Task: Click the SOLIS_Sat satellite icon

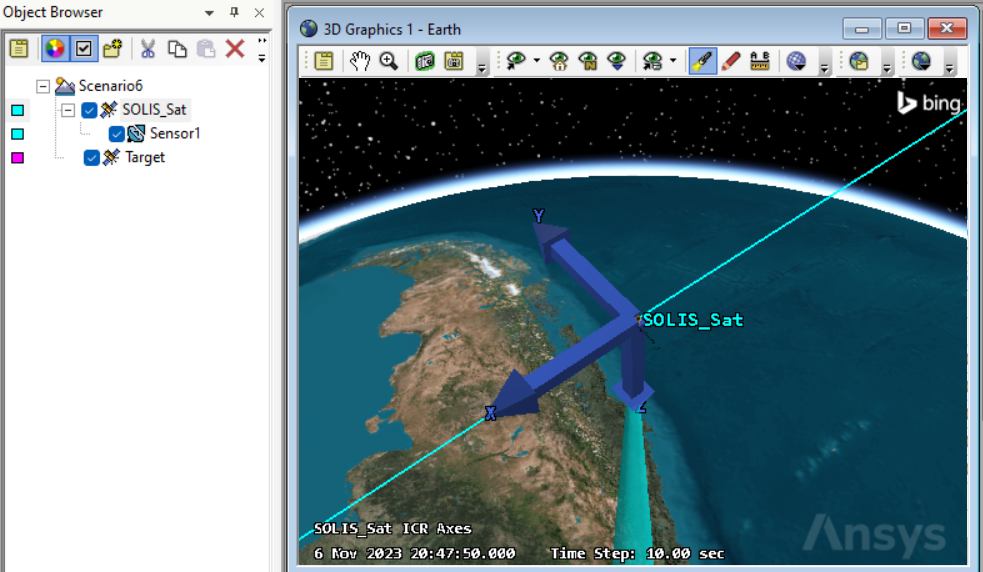Action: (x=109, y=110)
